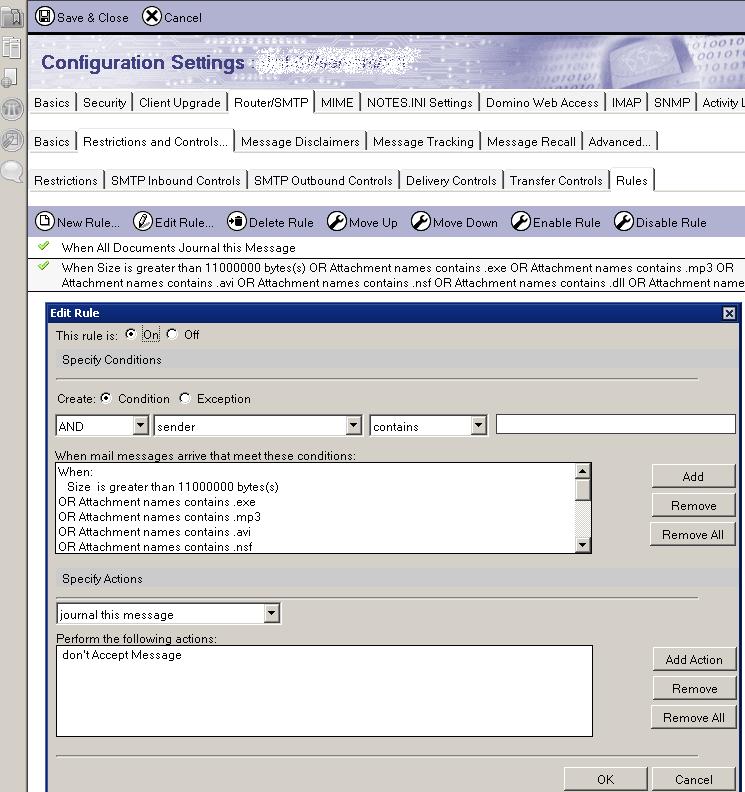Viewport: 745px width, 792px height.
Task: Click the Move Up wrench icon
Action: click(336, 221)
